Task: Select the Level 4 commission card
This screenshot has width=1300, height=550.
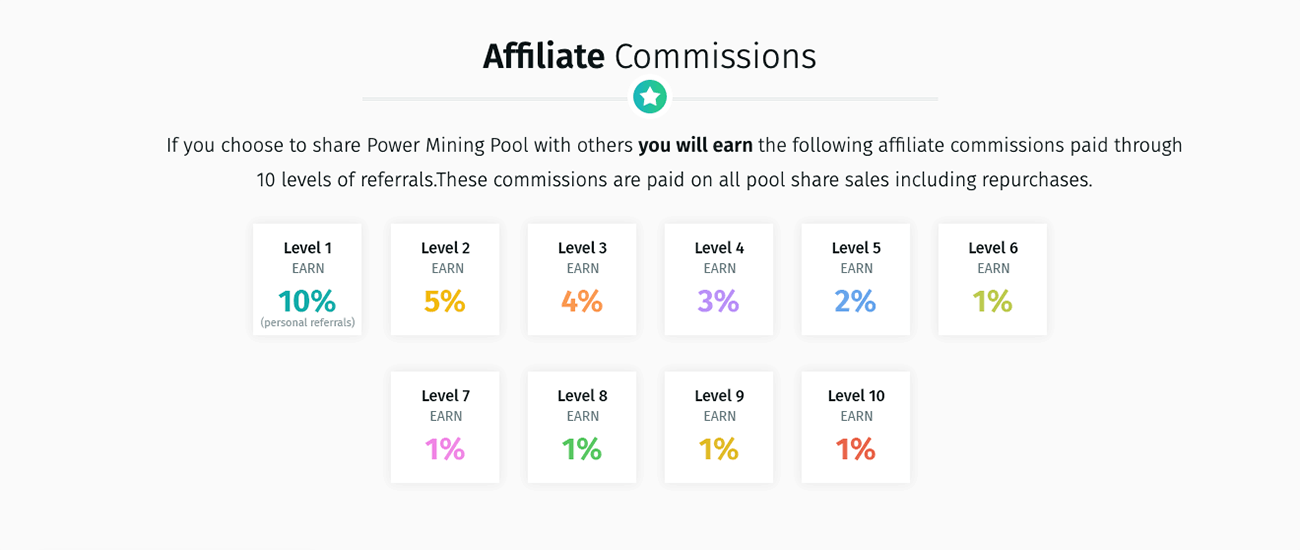Action: pyautogui.click(x=719, y=279)
